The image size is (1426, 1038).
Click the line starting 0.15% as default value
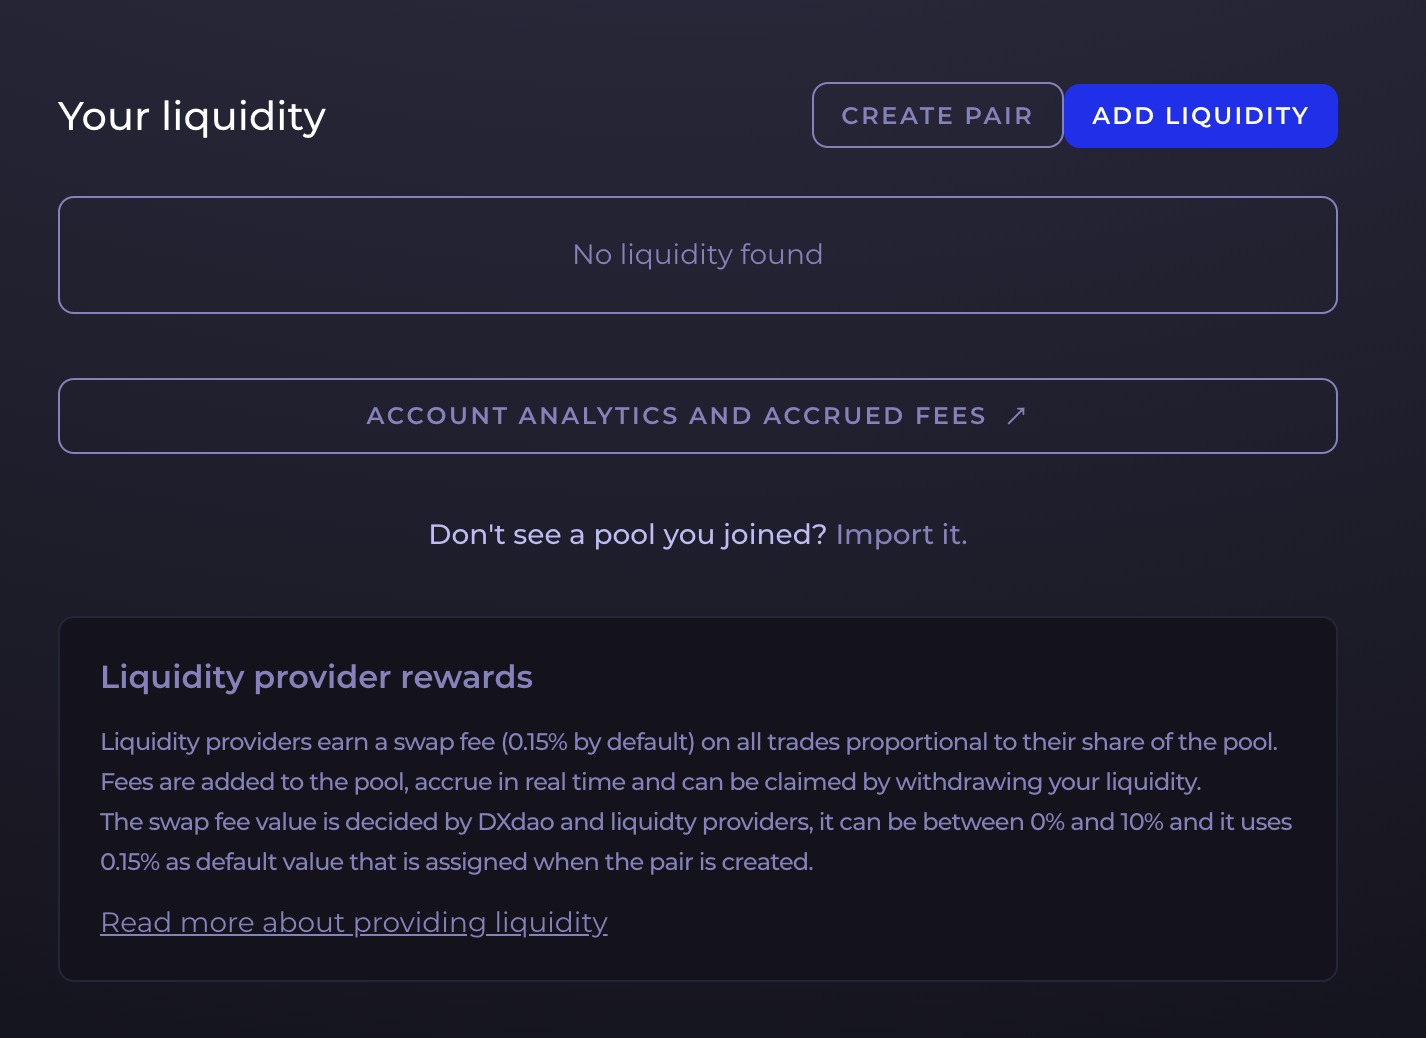click(x=457, y=862)
